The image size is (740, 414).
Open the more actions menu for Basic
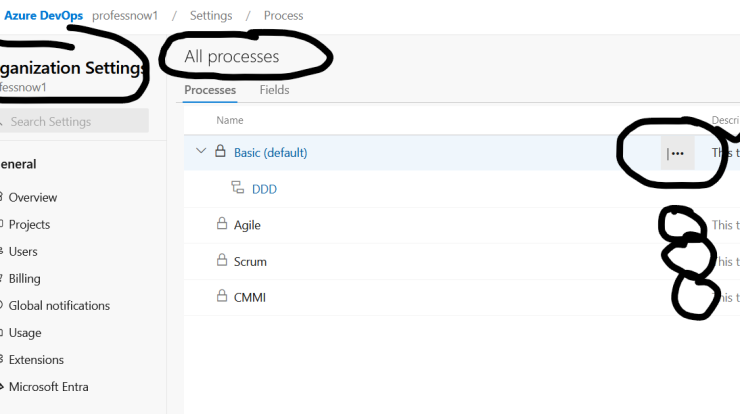pyautogui.click(x=678, y=153)
